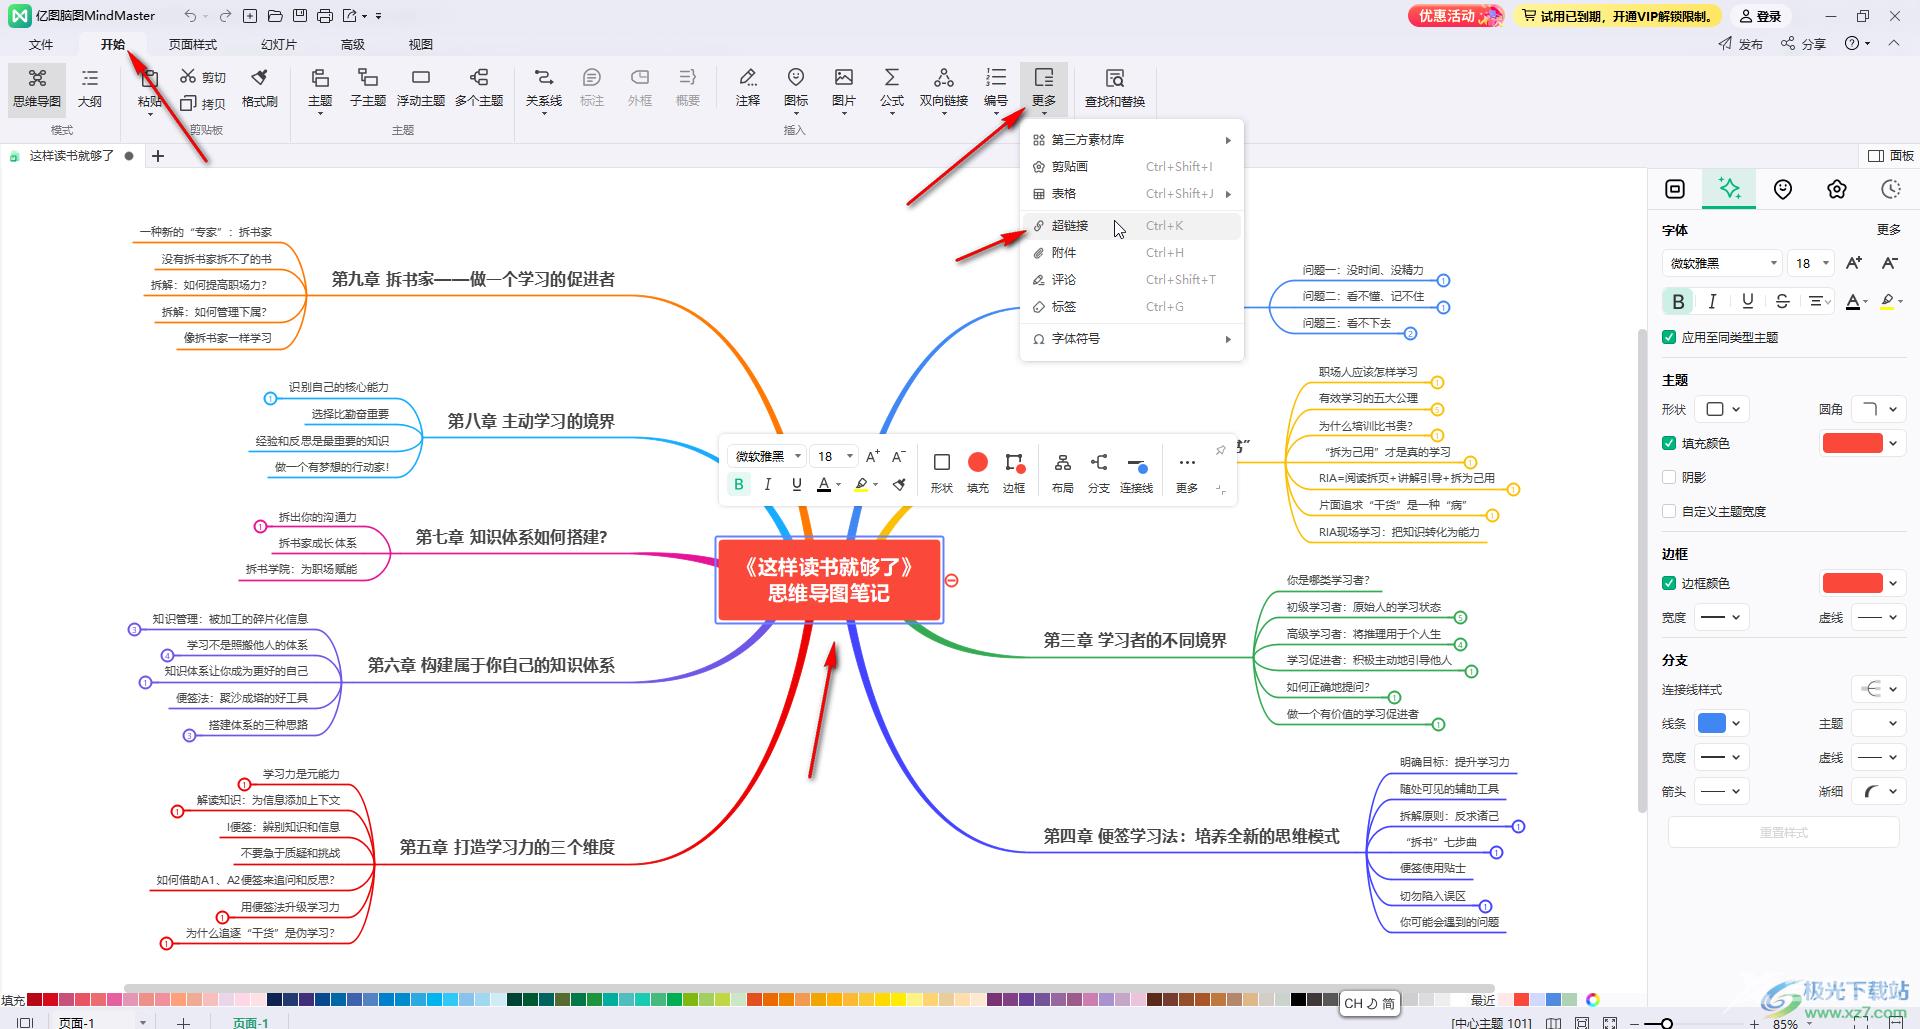Open the AI style tab in the side panel
Image resolution: width=1920 pixels, height=1029 pixels.
1729,189
